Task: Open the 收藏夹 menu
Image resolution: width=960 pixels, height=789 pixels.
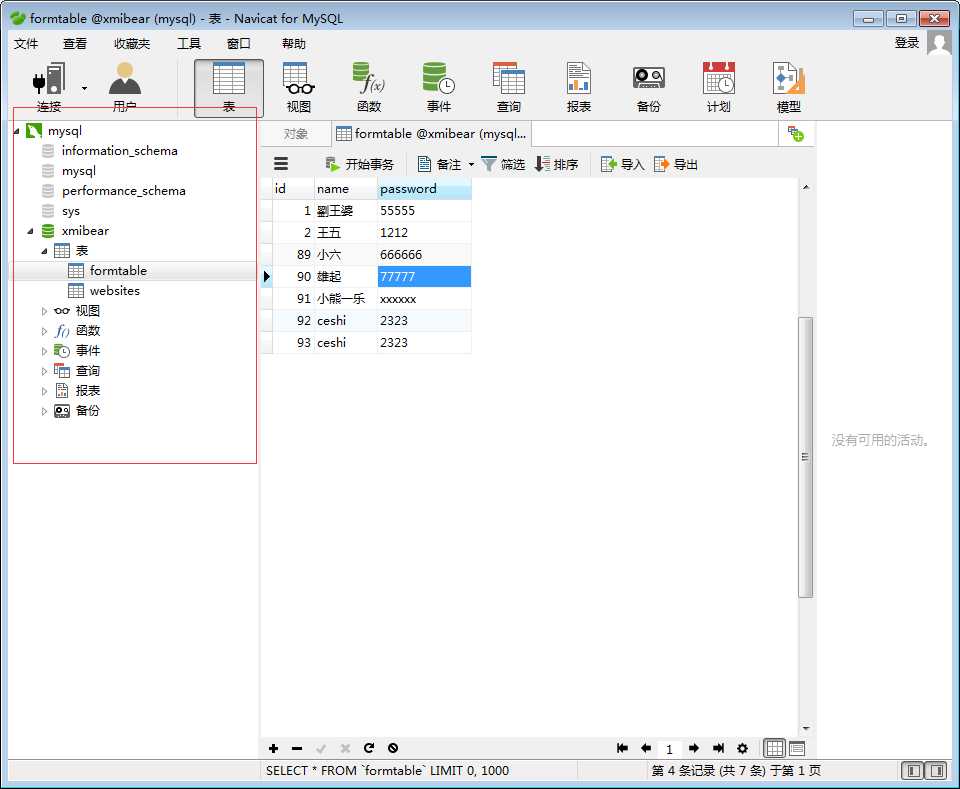Action: click(132, 43)
